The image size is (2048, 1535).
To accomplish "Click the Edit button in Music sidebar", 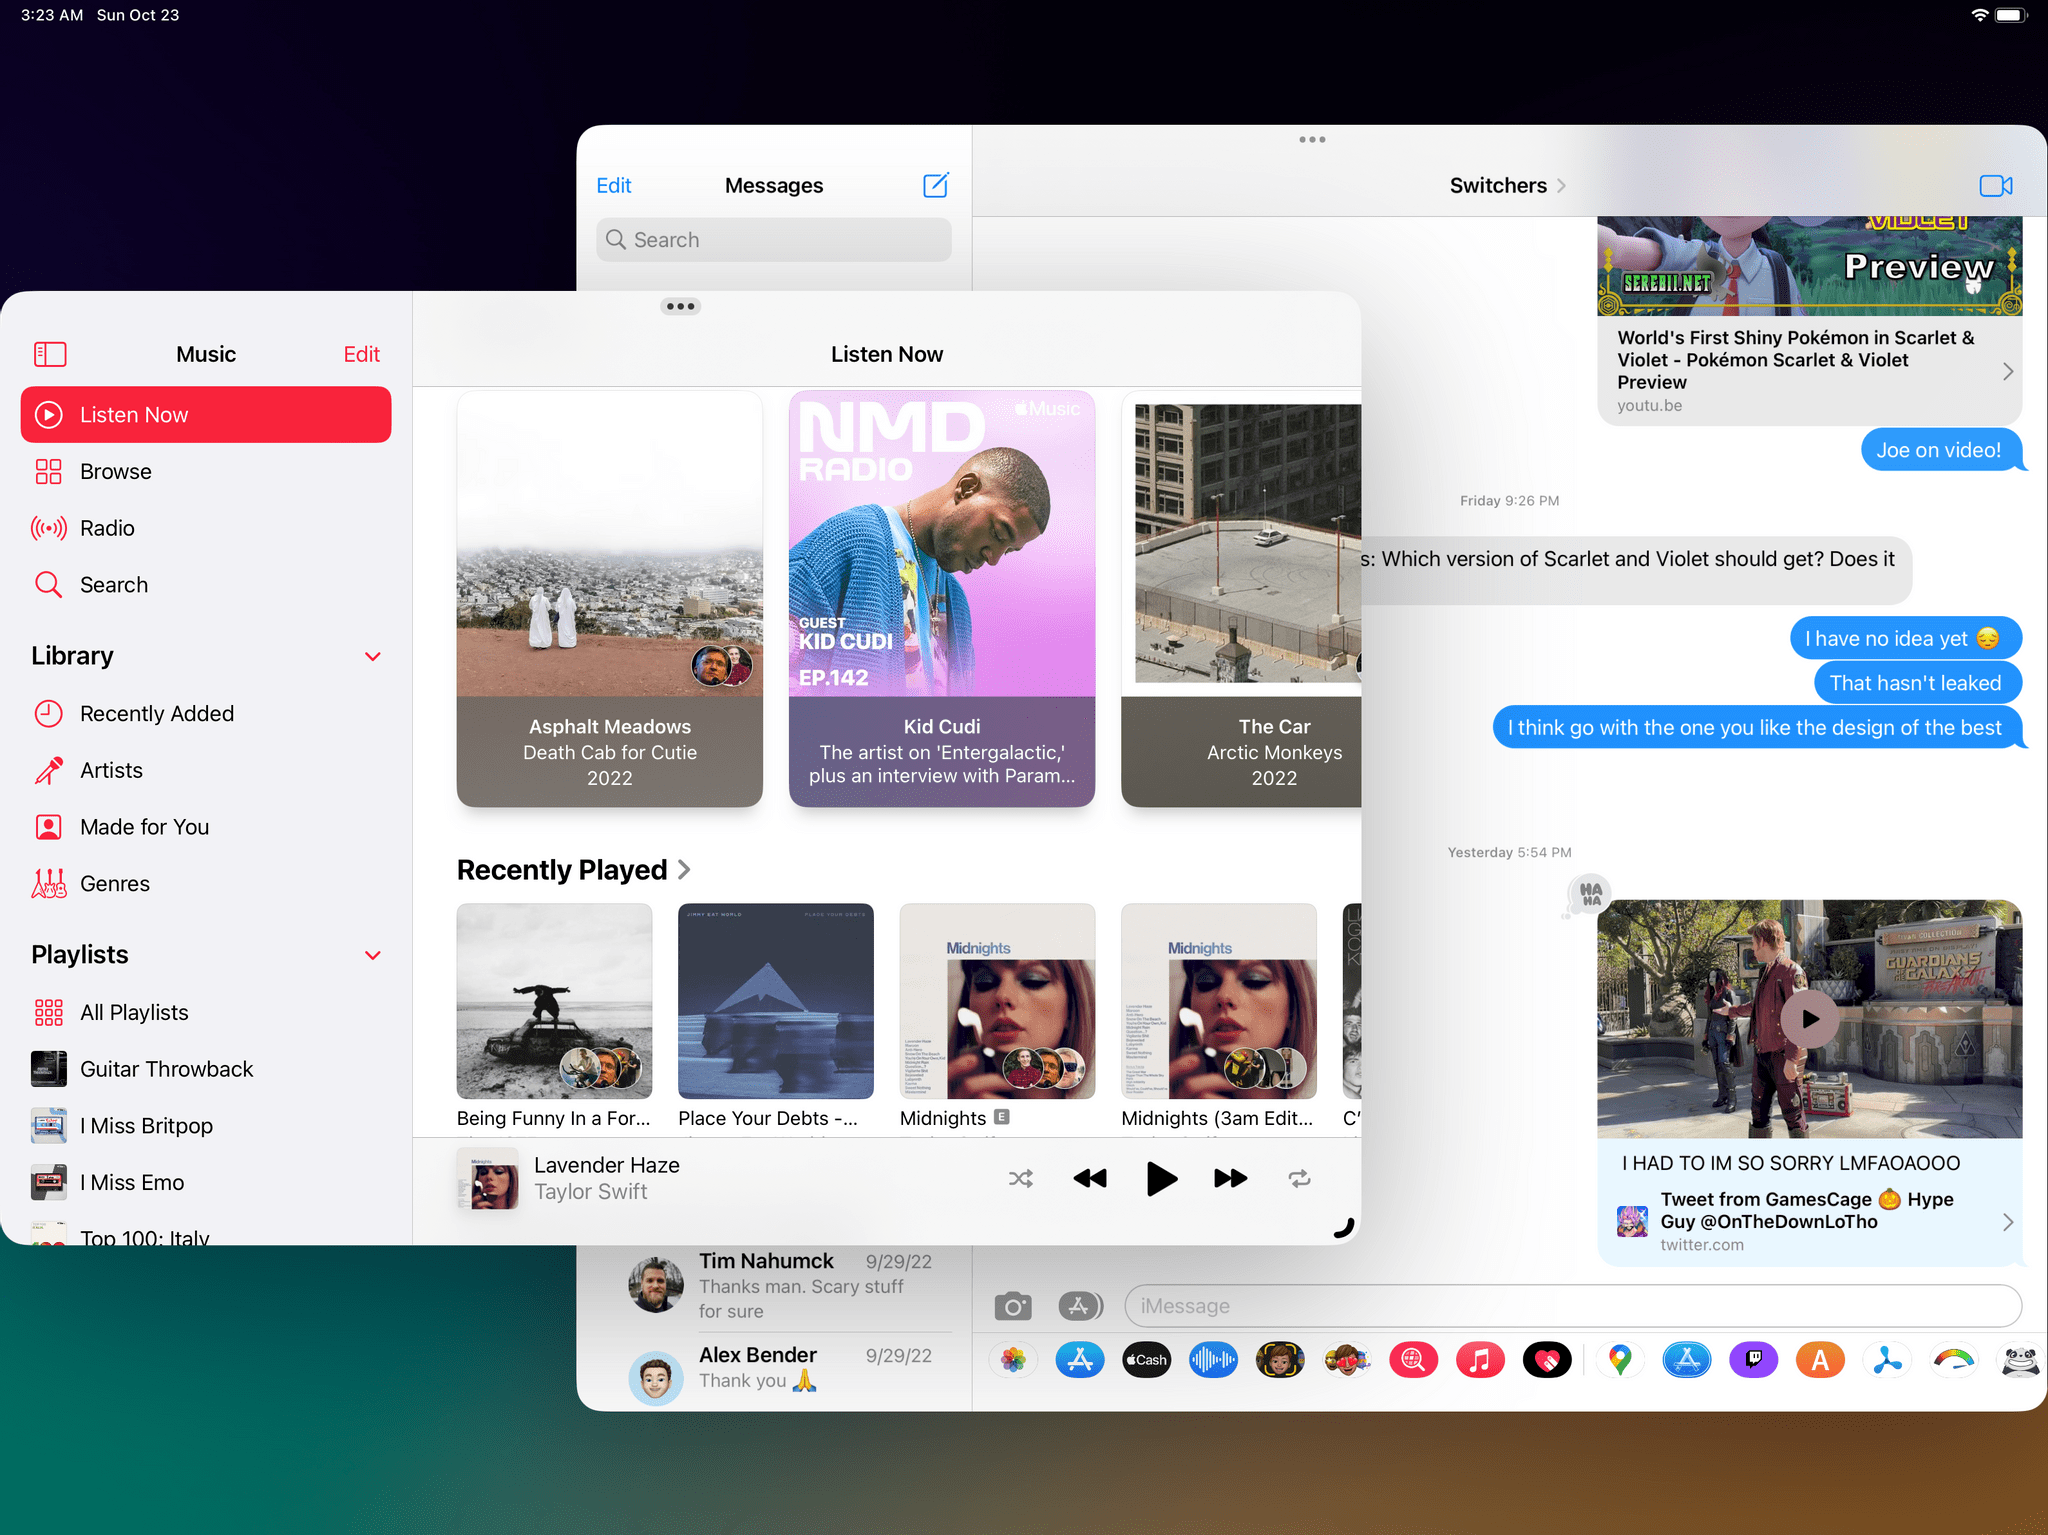I will click(x=361, y=353).
